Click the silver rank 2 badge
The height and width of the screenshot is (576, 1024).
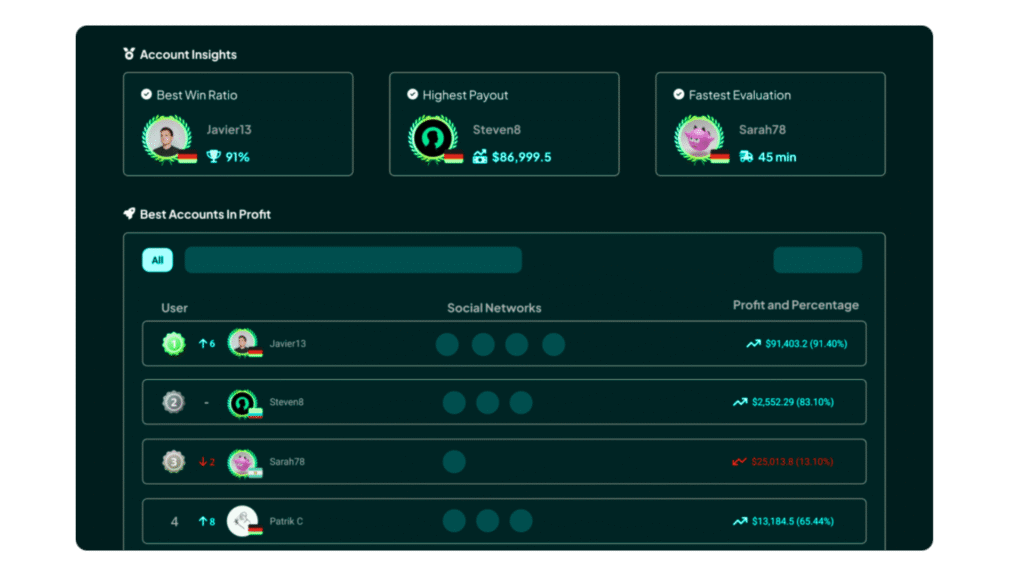[174, 403]
